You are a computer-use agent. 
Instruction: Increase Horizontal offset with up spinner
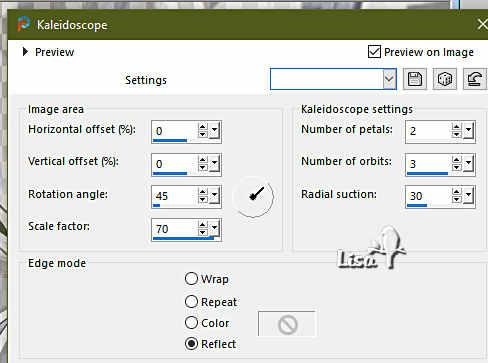point(203,127)
